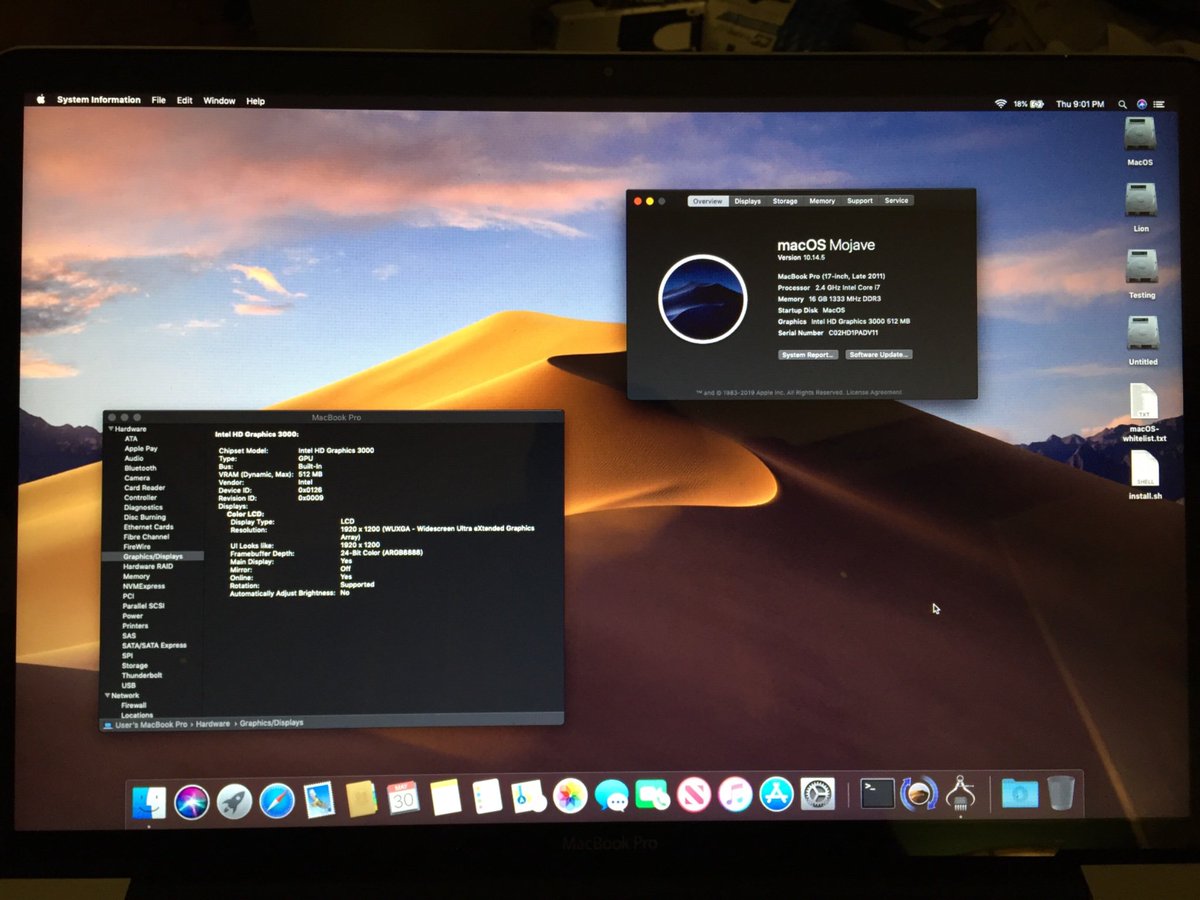Select Apple Pay in the sidebar

point(141,449)
